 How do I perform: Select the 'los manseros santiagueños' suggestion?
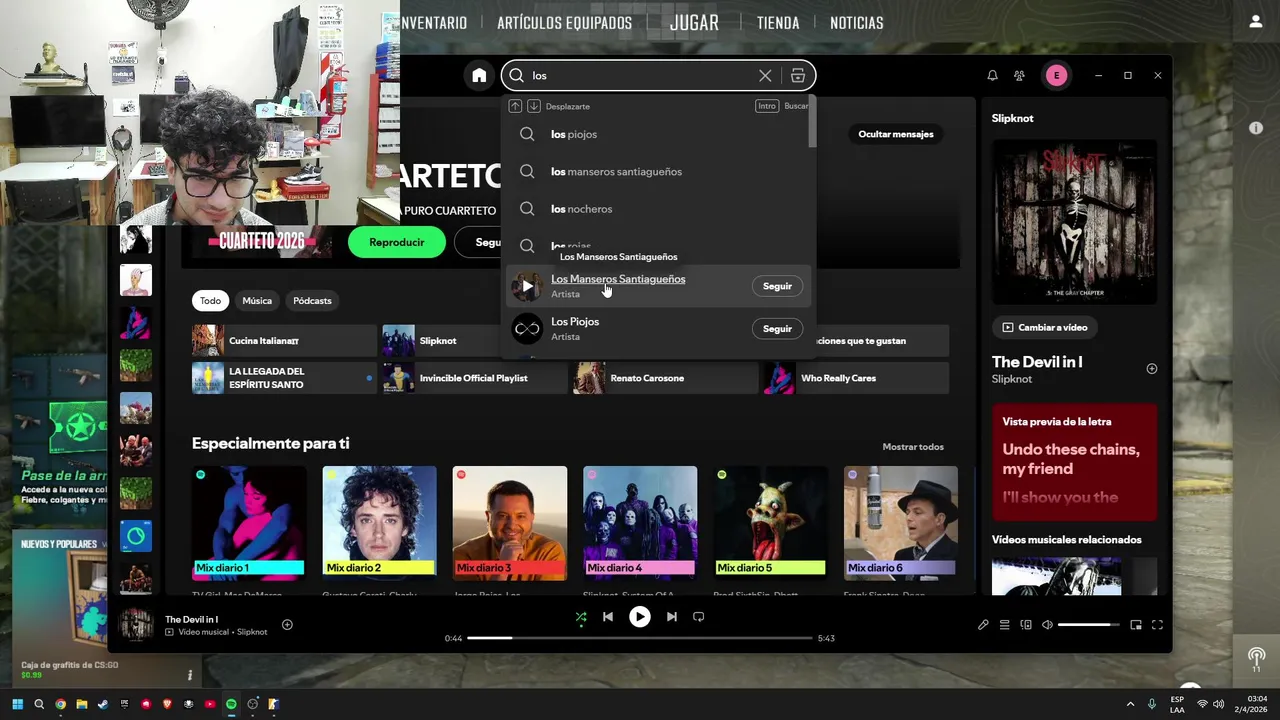pyautogui.click(x=659, y=171)
